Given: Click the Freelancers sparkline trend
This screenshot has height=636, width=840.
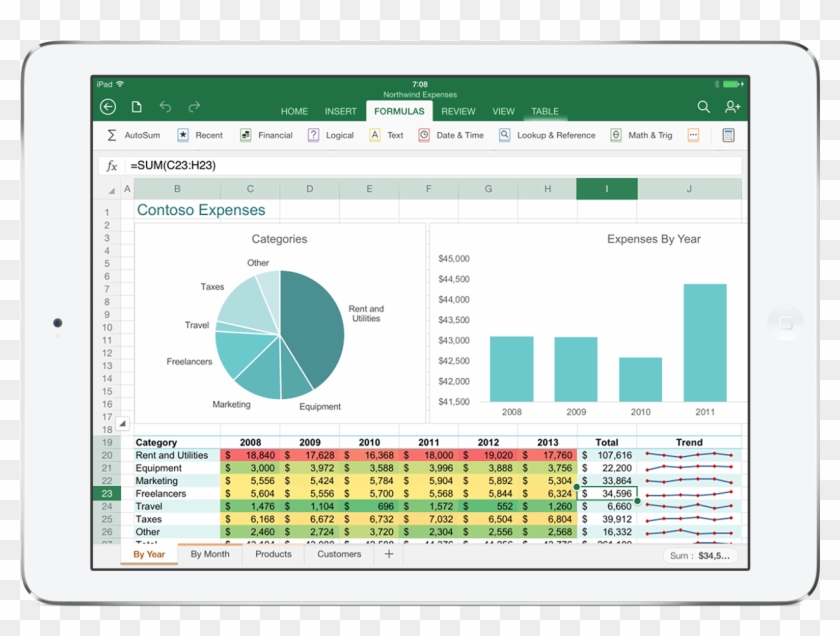Looking at the screenshot, I should coord(689,493).
